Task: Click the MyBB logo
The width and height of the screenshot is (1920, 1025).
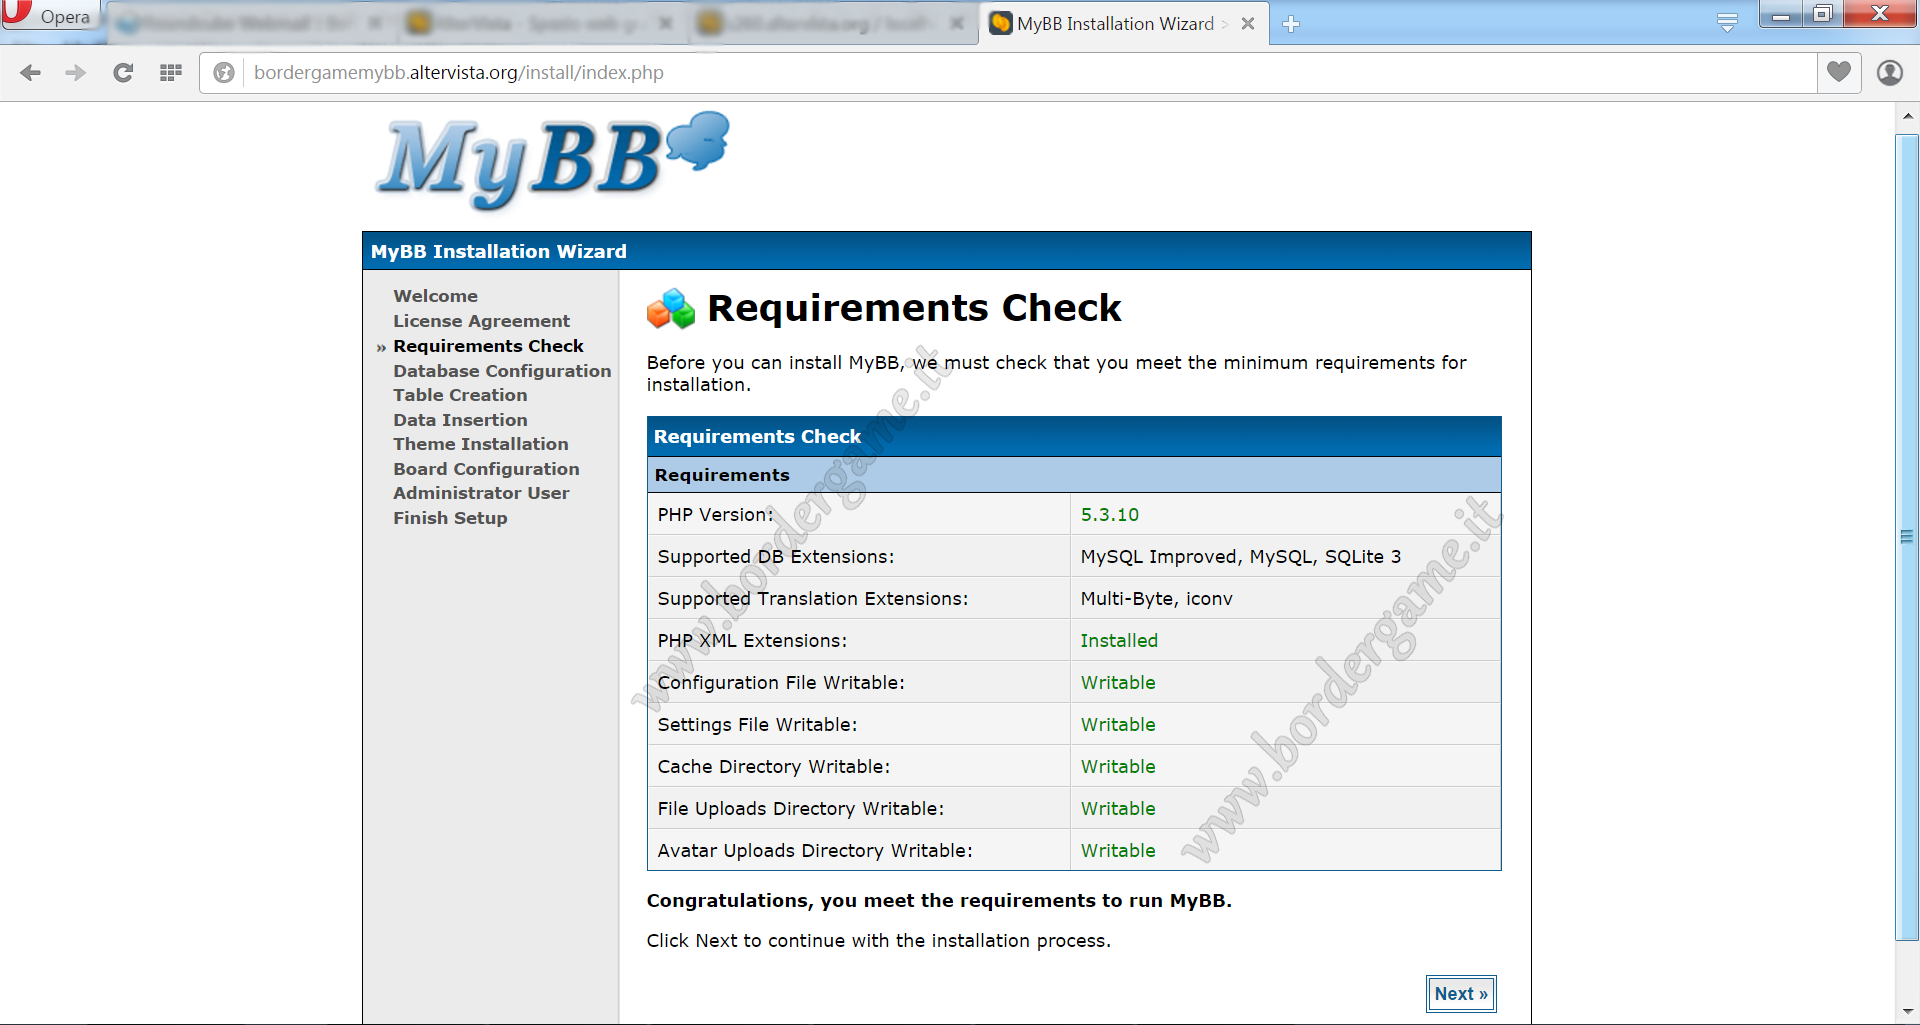Action: (552, 160)
